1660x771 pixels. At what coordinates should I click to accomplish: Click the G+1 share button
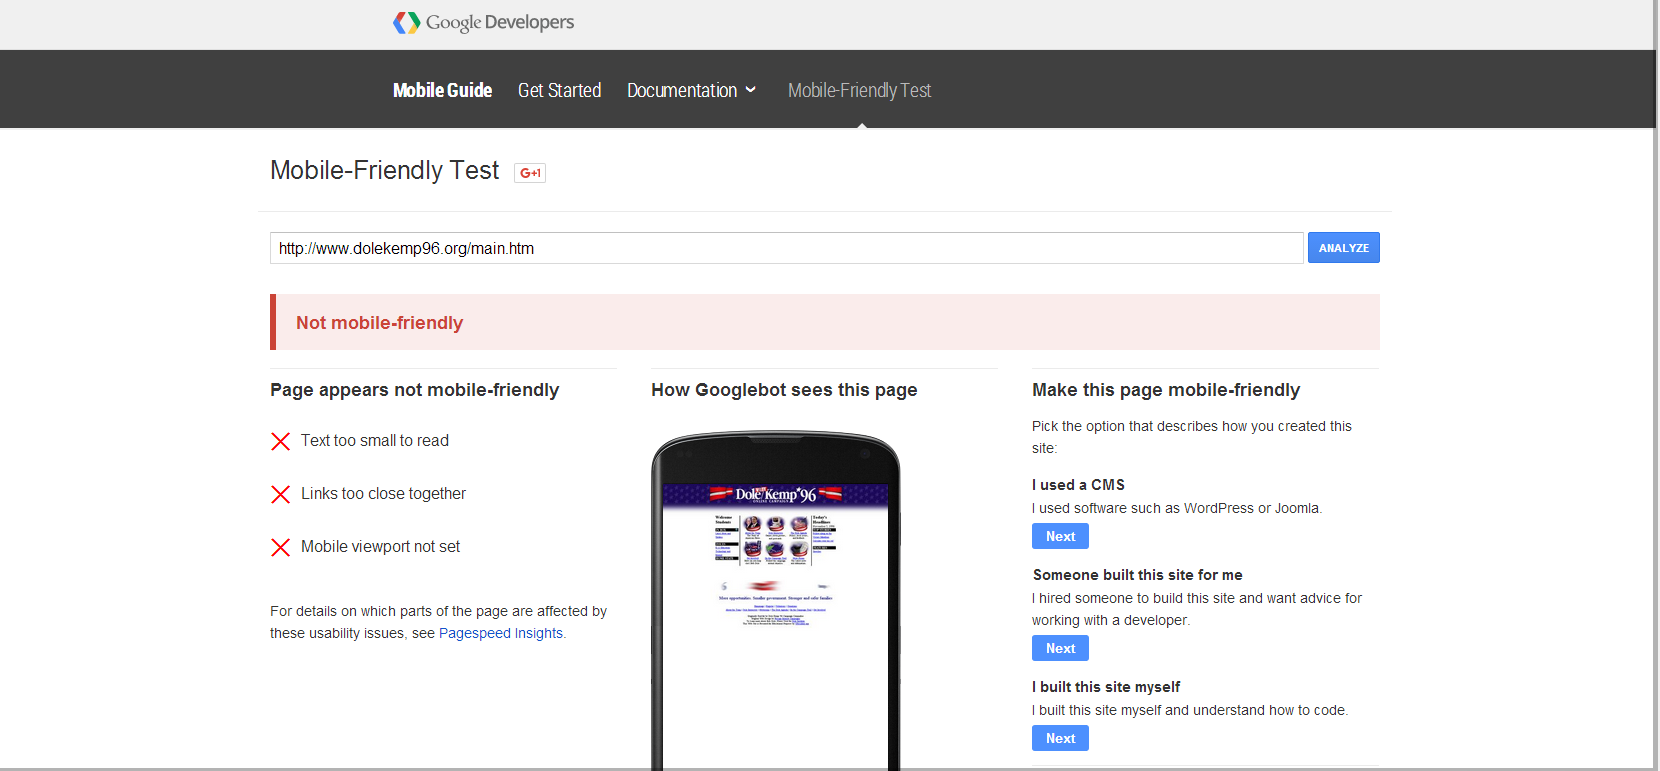click(x=530, y=173)
